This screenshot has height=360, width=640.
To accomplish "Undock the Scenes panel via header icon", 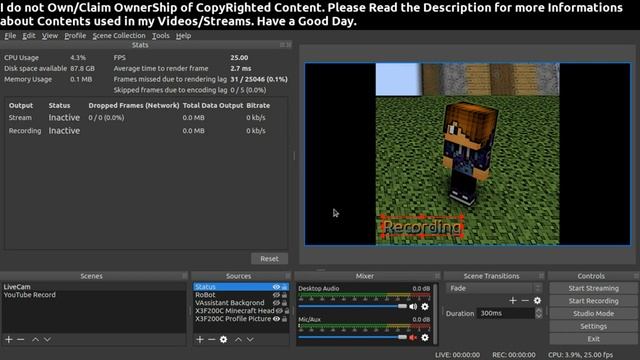I will [184, 276].
